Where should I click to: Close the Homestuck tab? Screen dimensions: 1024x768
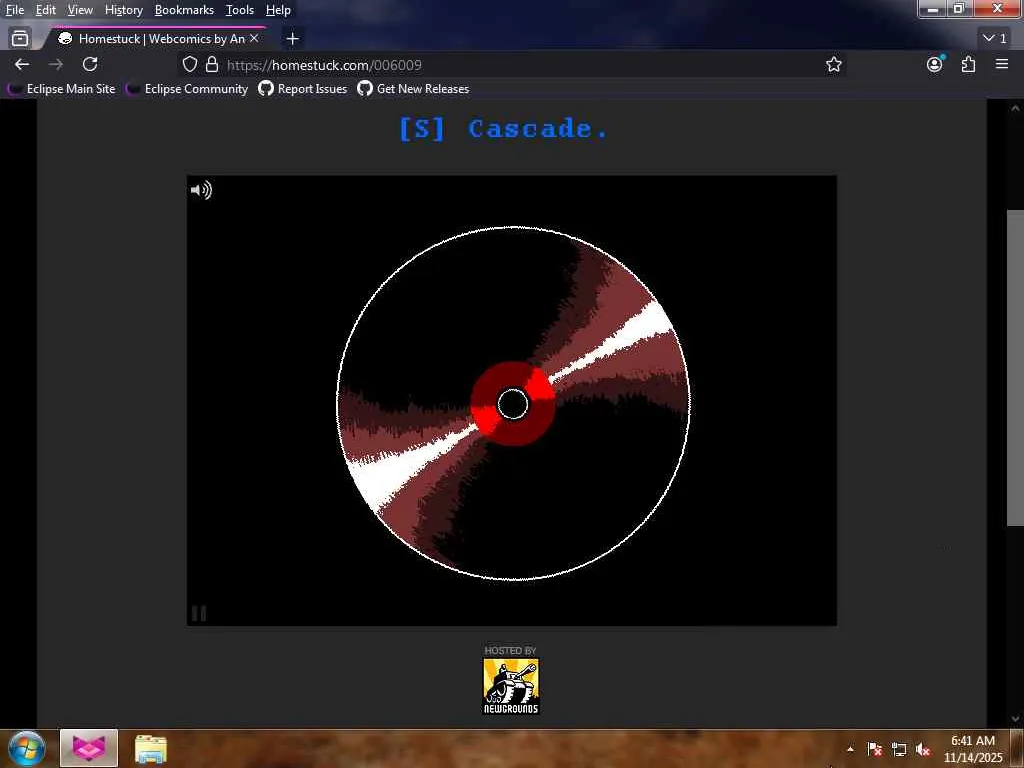254,39
